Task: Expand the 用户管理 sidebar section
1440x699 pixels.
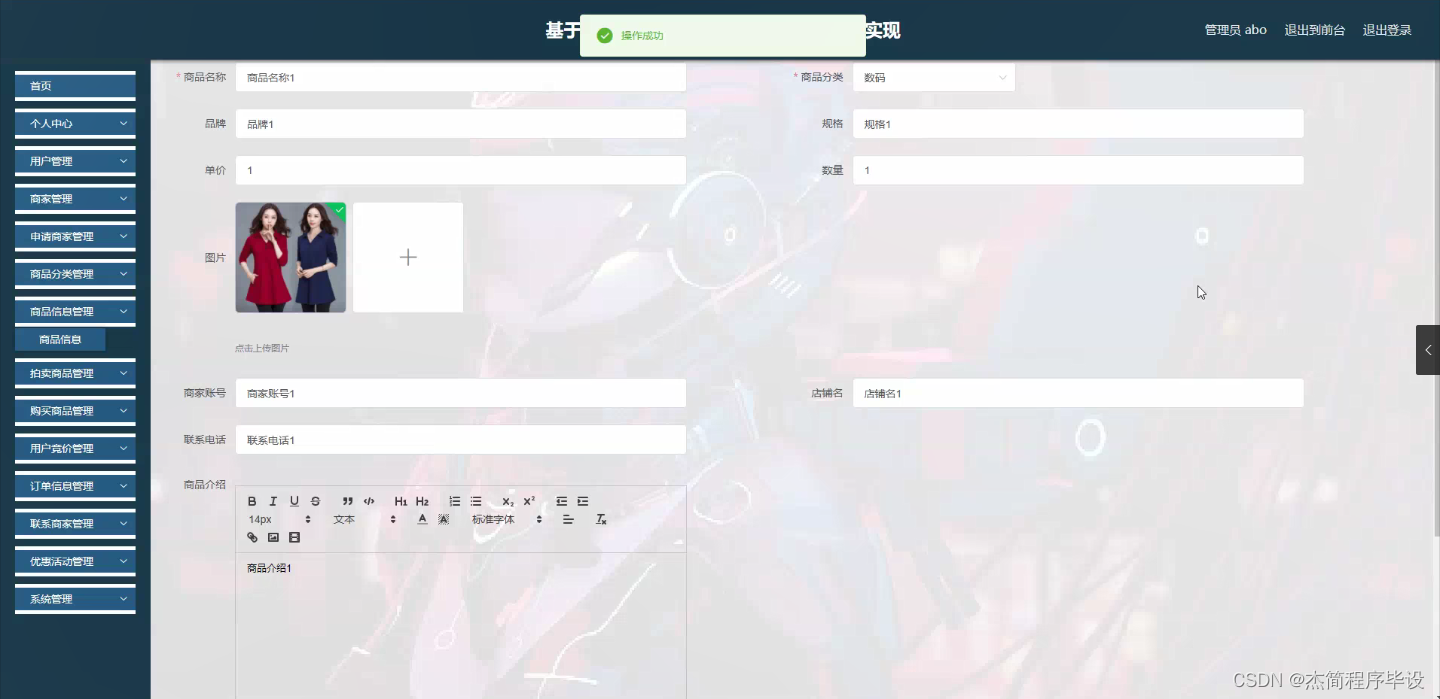Action: (74, 161)
